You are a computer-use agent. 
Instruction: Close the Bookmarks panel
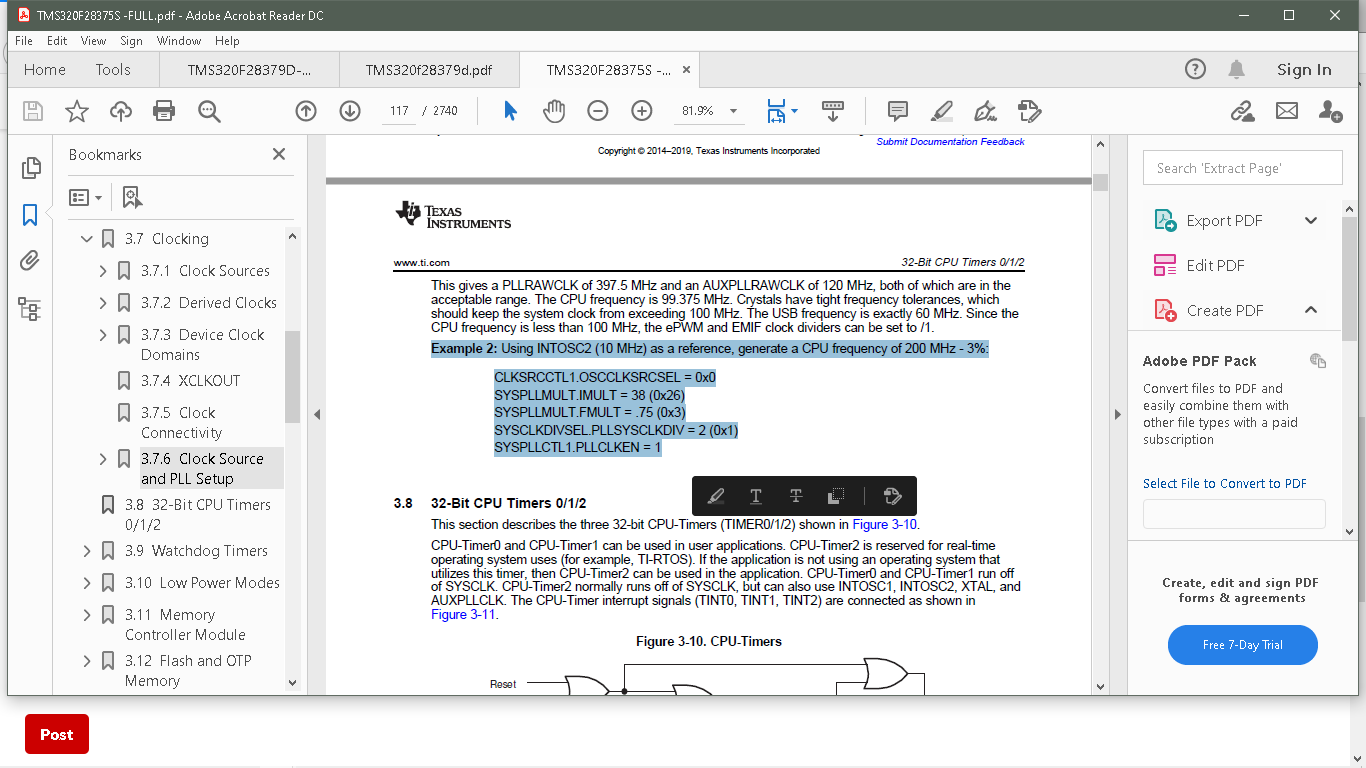[279, 154]
